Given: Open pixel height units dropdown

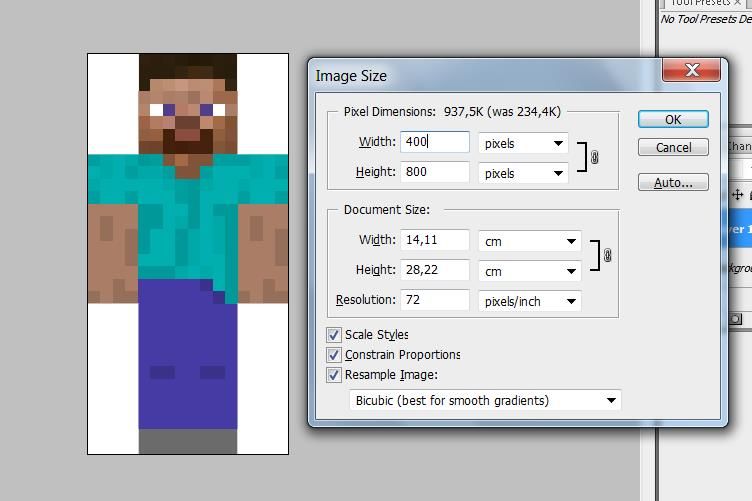Looking at the screenshot, I should pyautogui.click(x=523, y=173).
